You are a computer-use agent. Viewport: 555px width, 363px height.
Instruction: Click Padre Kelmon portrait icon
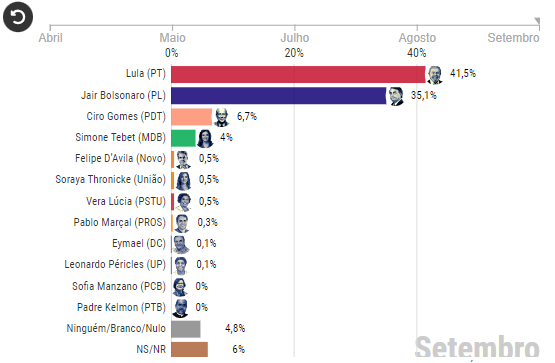[x=180, y=308]
